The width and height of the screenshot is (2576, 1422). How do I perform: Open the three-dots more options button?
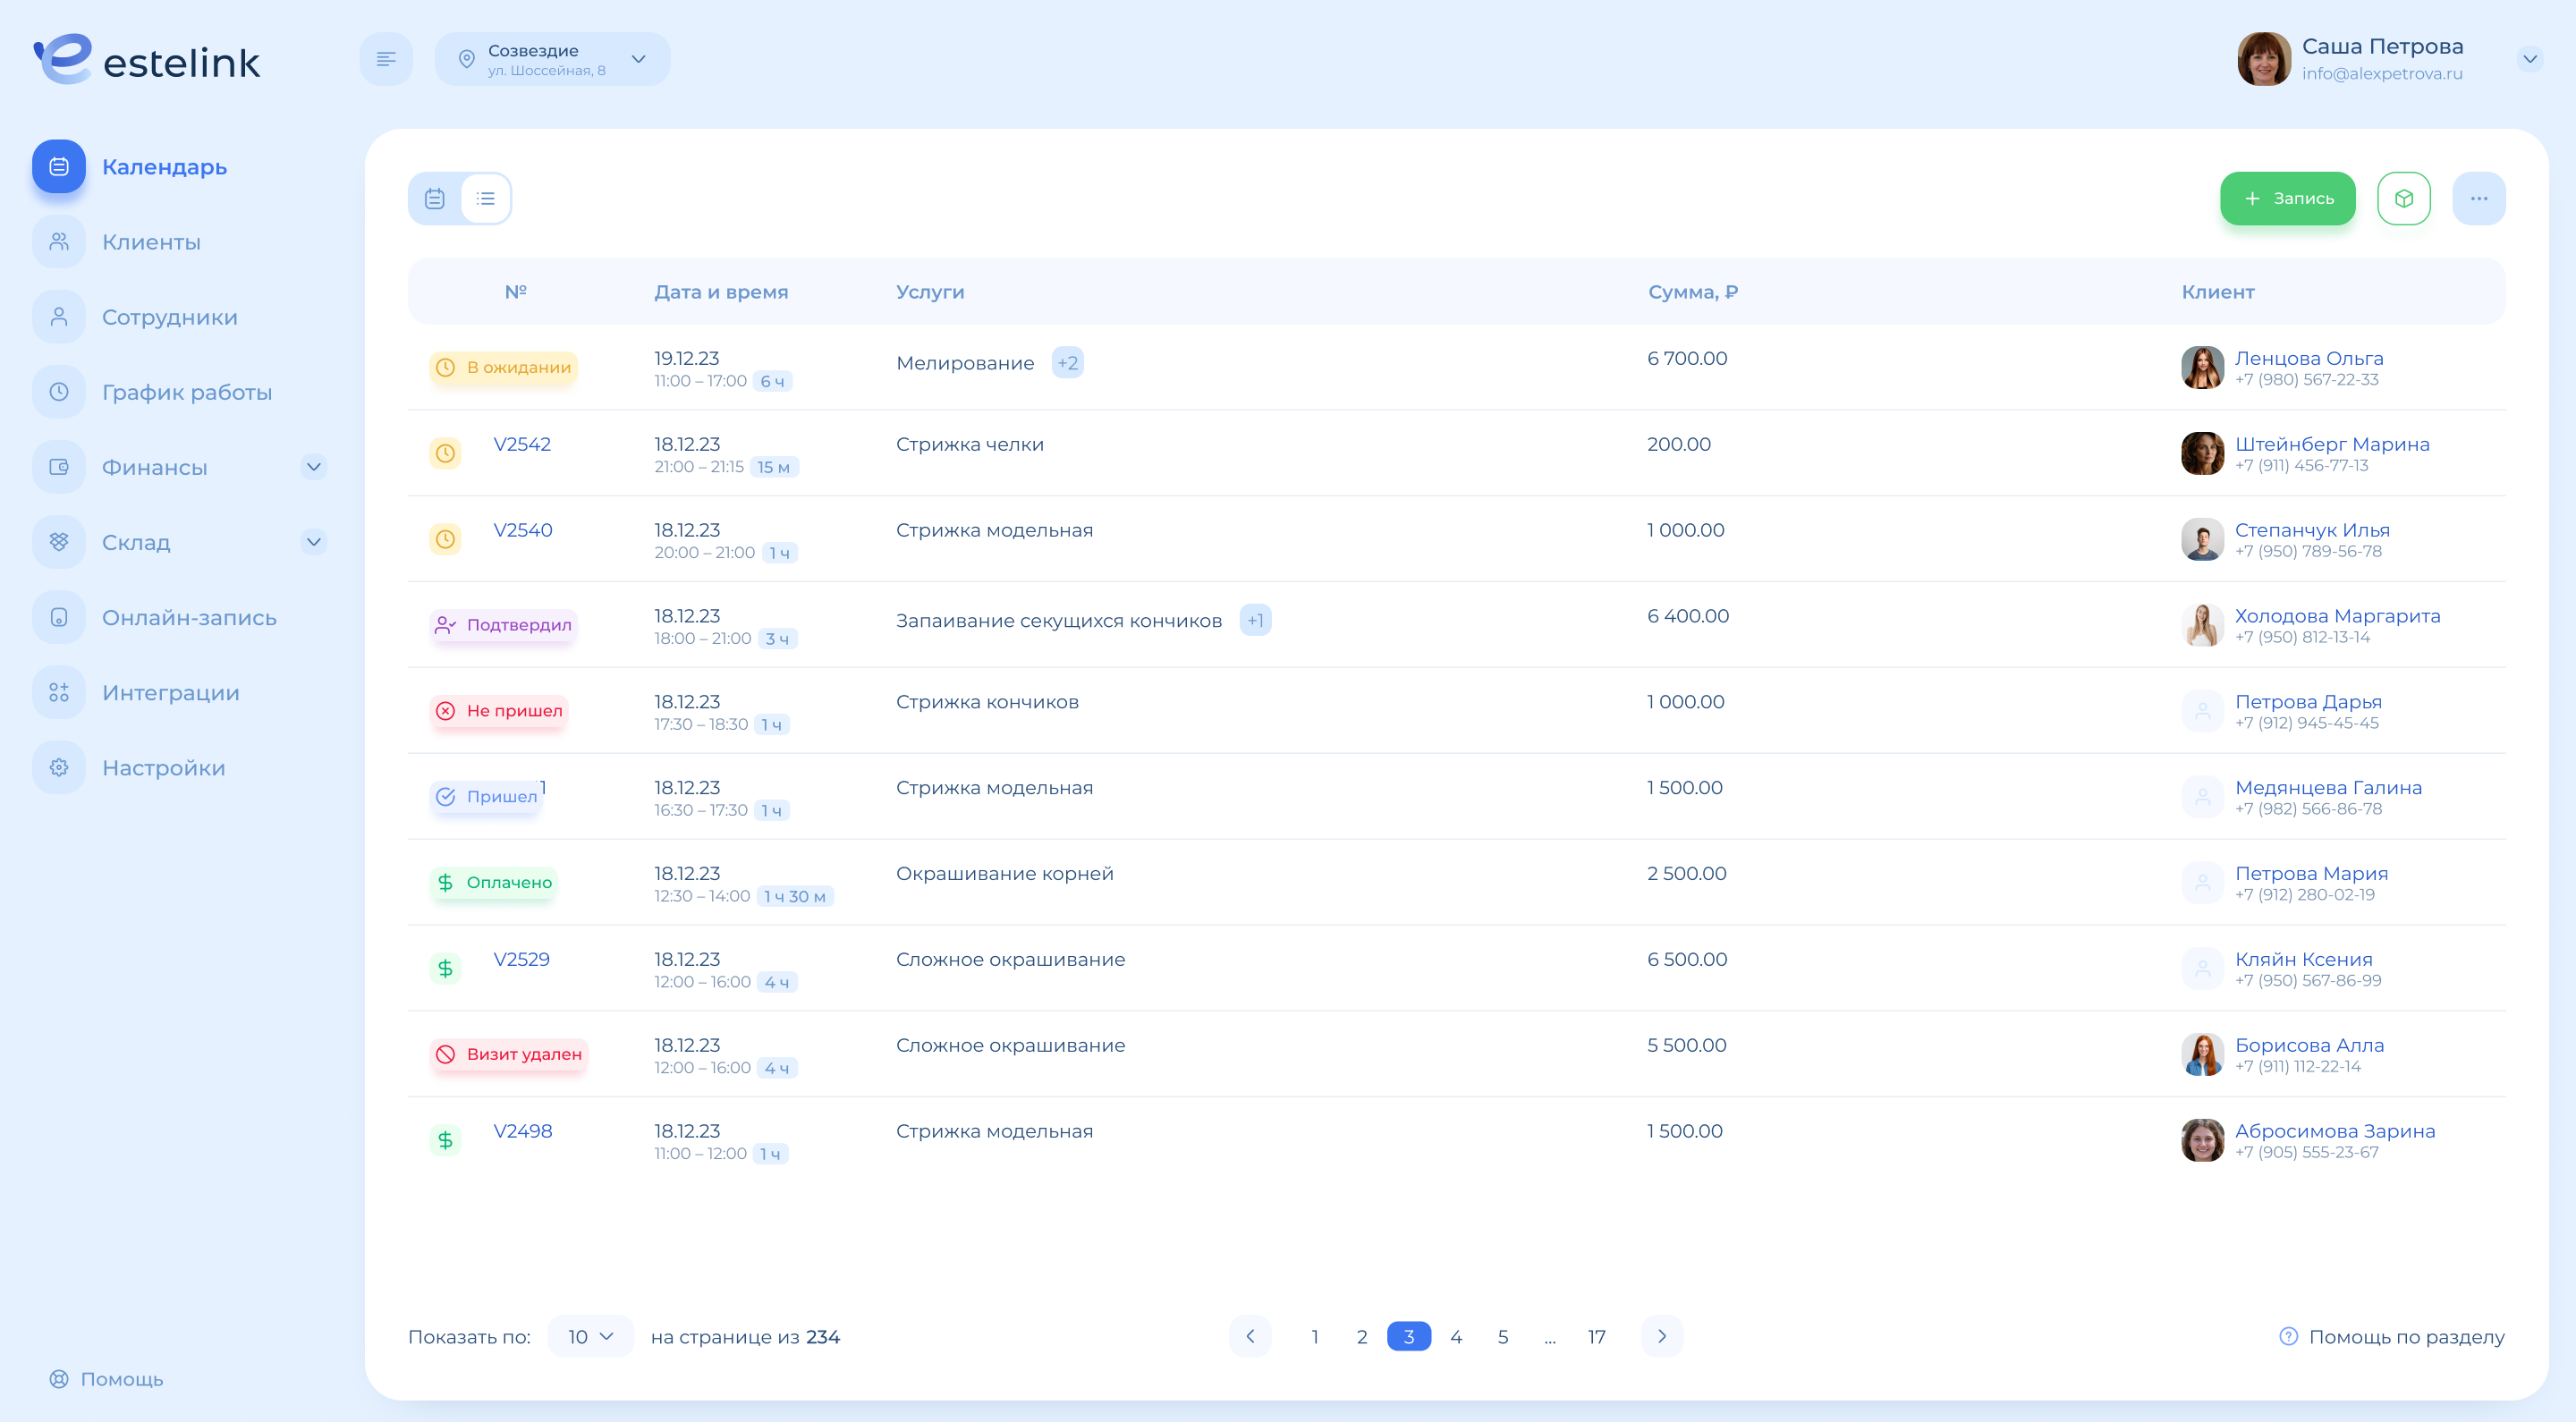[2479, 198]
